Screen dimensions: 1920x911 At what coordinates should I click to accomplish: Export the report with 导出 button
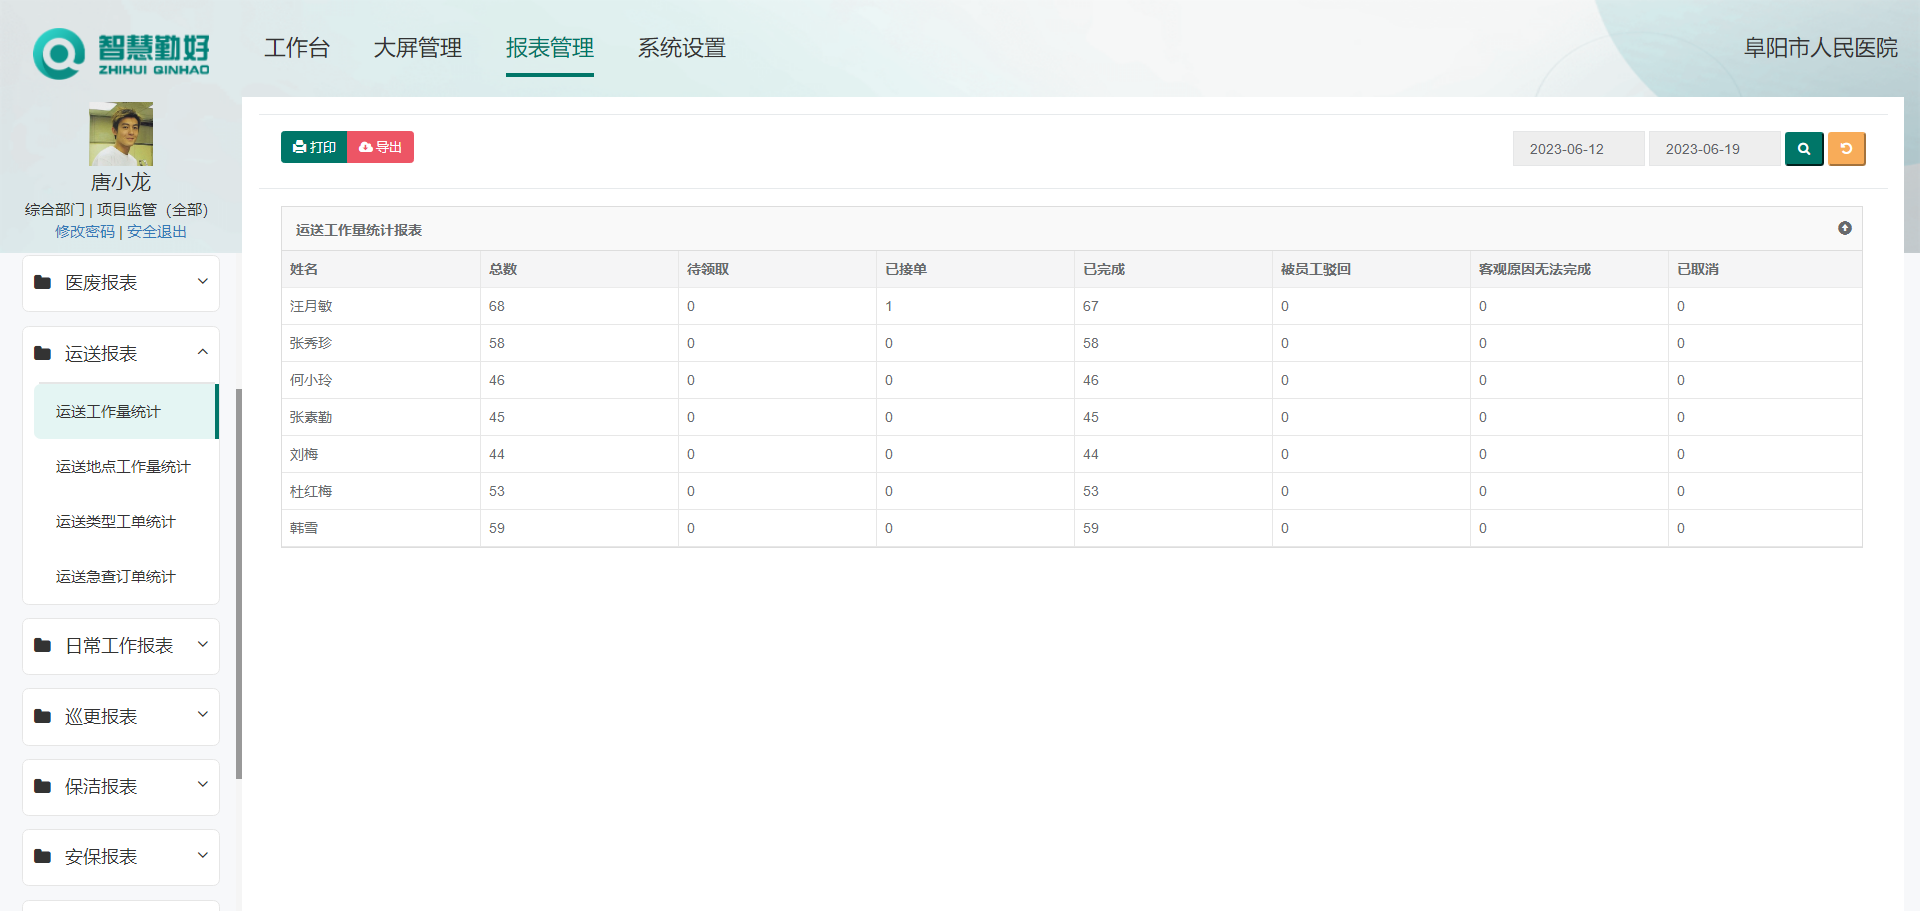(x=381, y=147)
